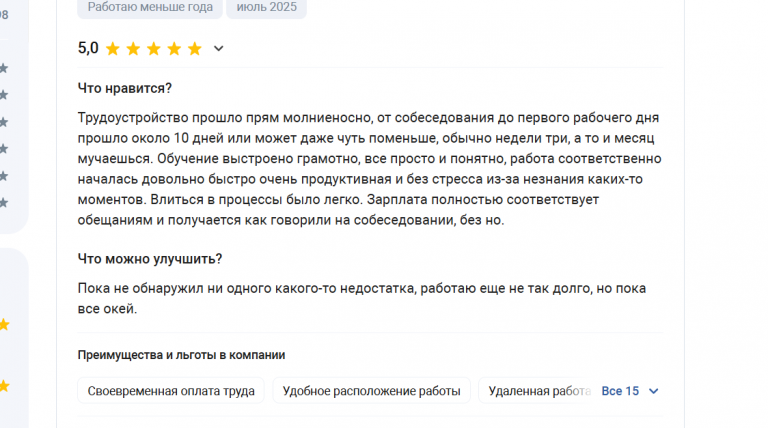
Task: Click the first yellow star of the 5,0 rating
Action: click(x=113, y=48)
